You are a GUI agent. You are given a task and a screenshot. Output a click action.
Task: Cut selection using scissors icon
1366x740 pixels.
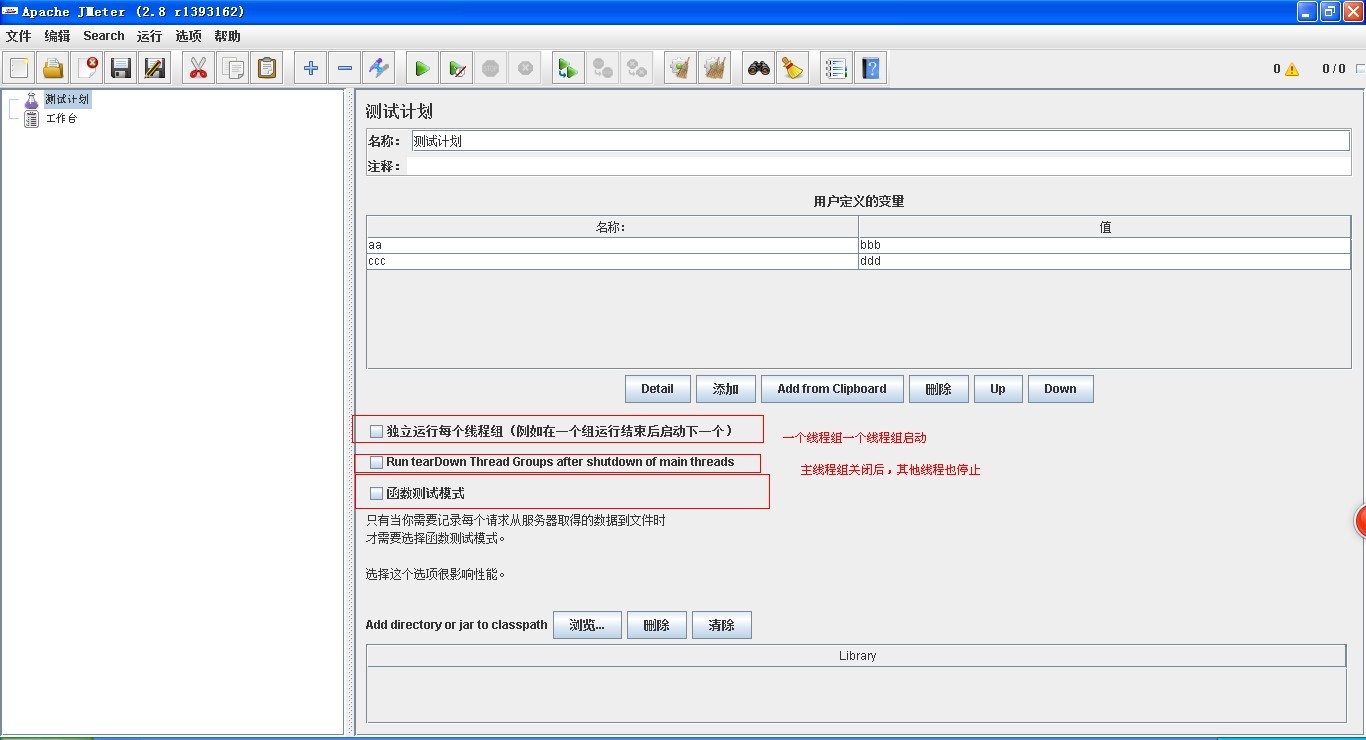[198, 68]
